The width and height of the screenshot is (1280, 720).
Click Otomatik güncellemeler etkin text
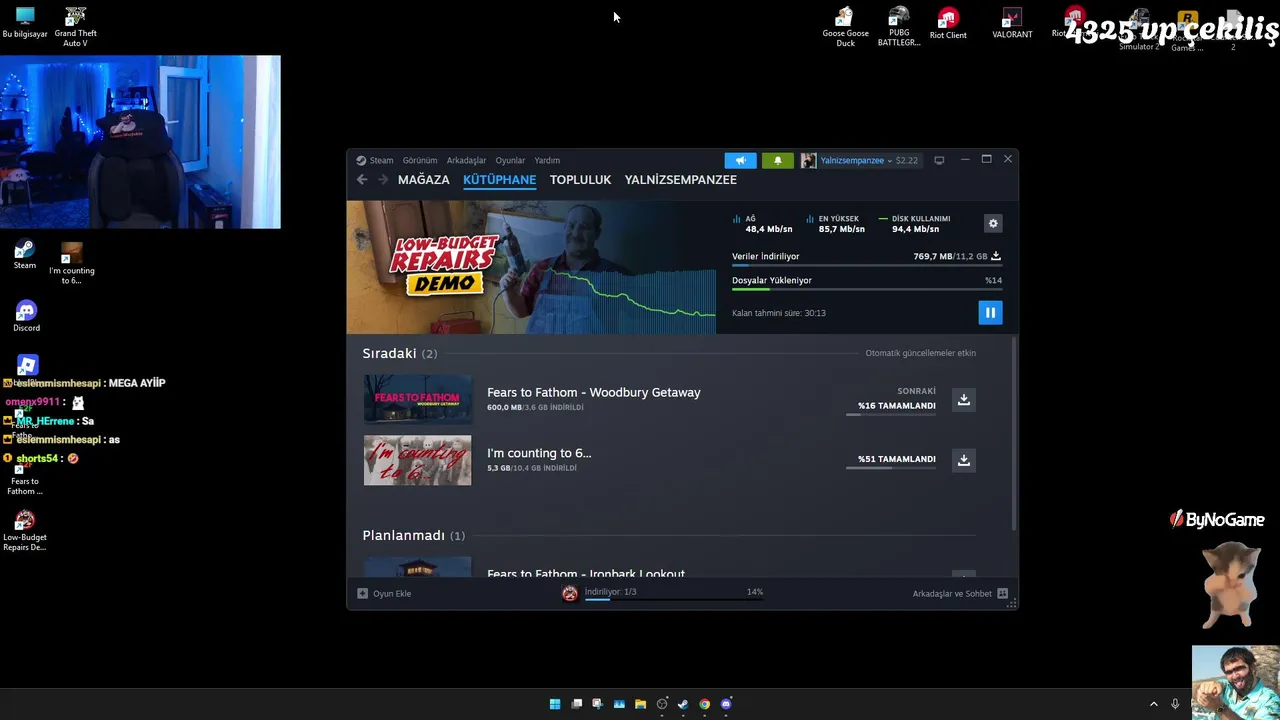click(x=920, y=353)
